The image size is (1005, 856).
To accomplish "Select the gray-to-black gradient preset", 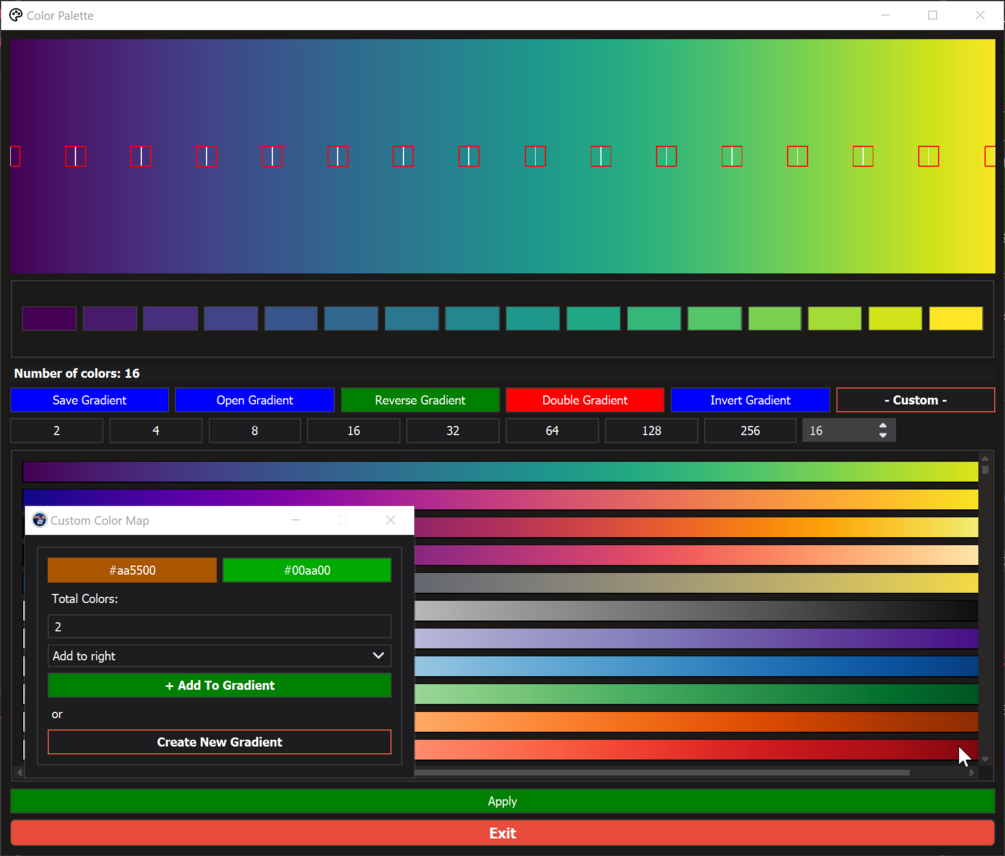I will (x=696, y=611).
